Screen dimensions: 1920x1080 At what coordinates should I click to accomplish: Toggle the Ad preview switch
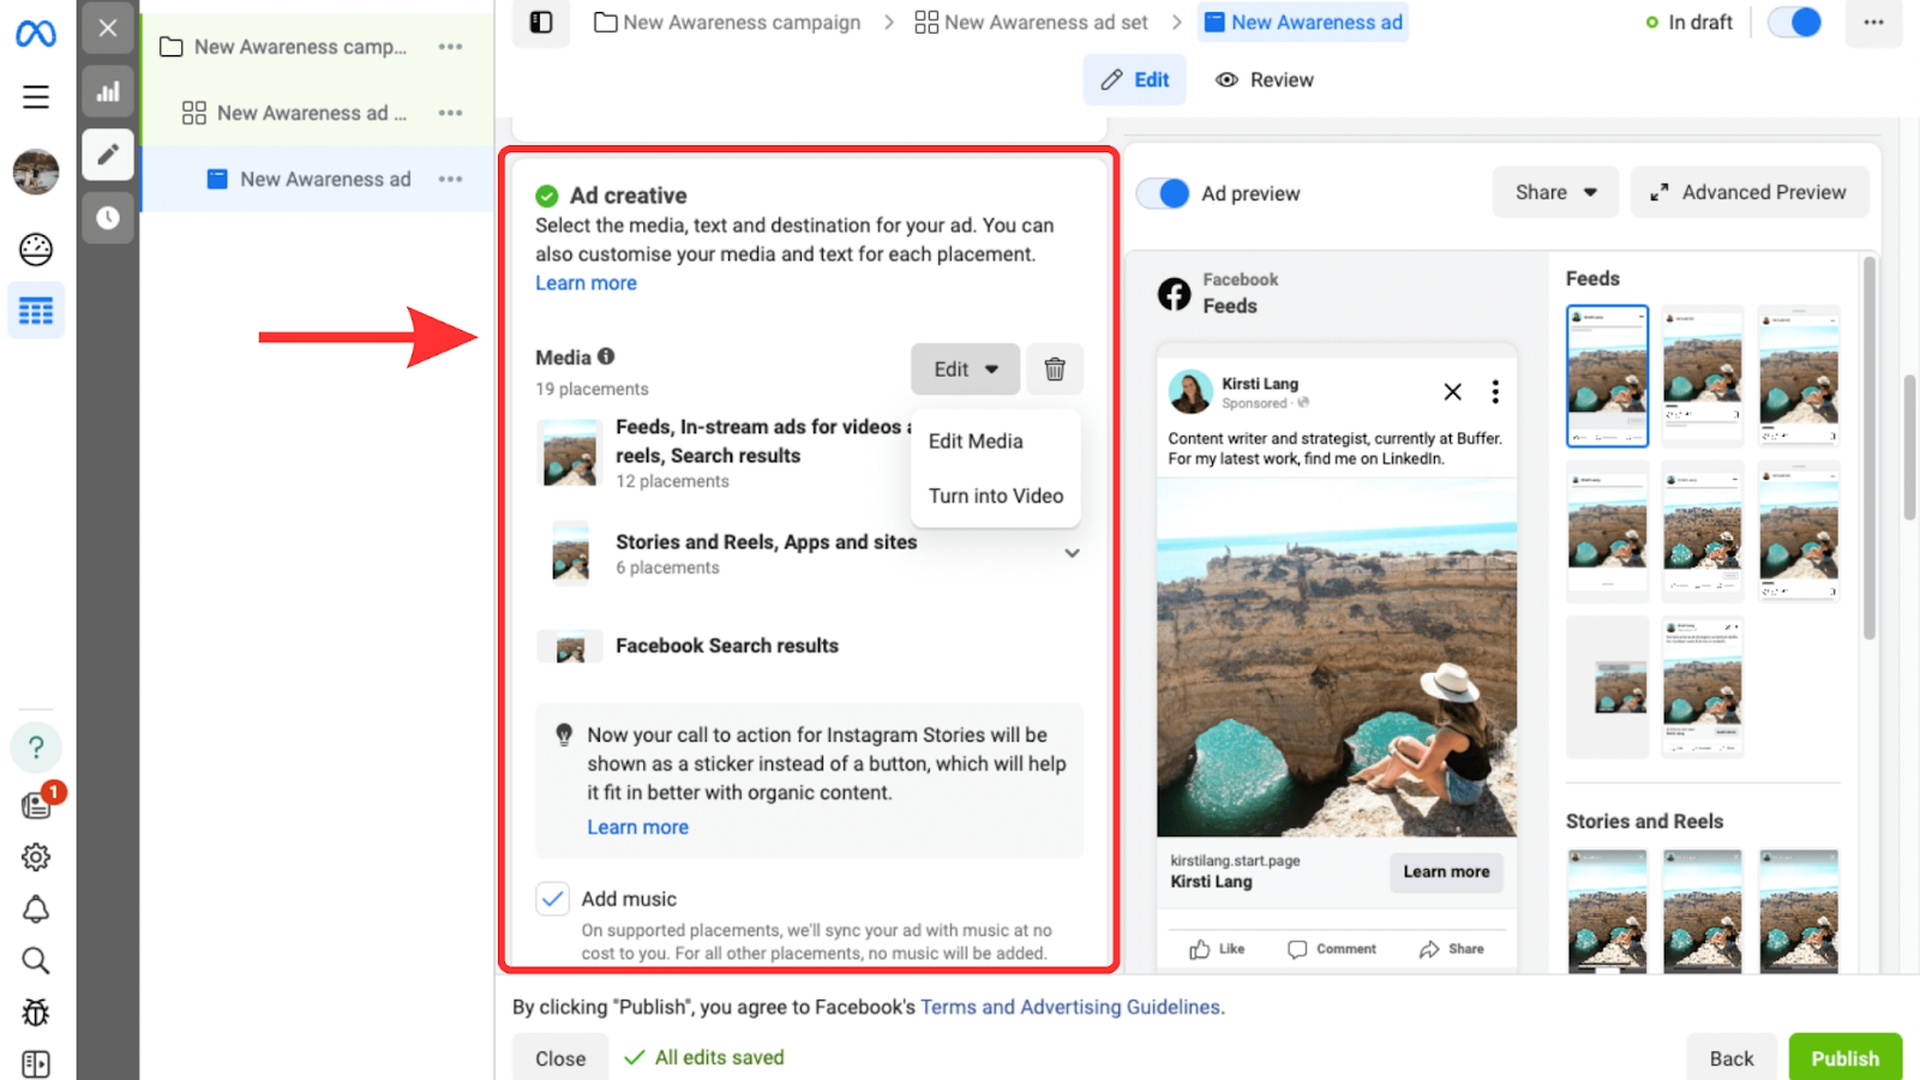click(1163, 193)
